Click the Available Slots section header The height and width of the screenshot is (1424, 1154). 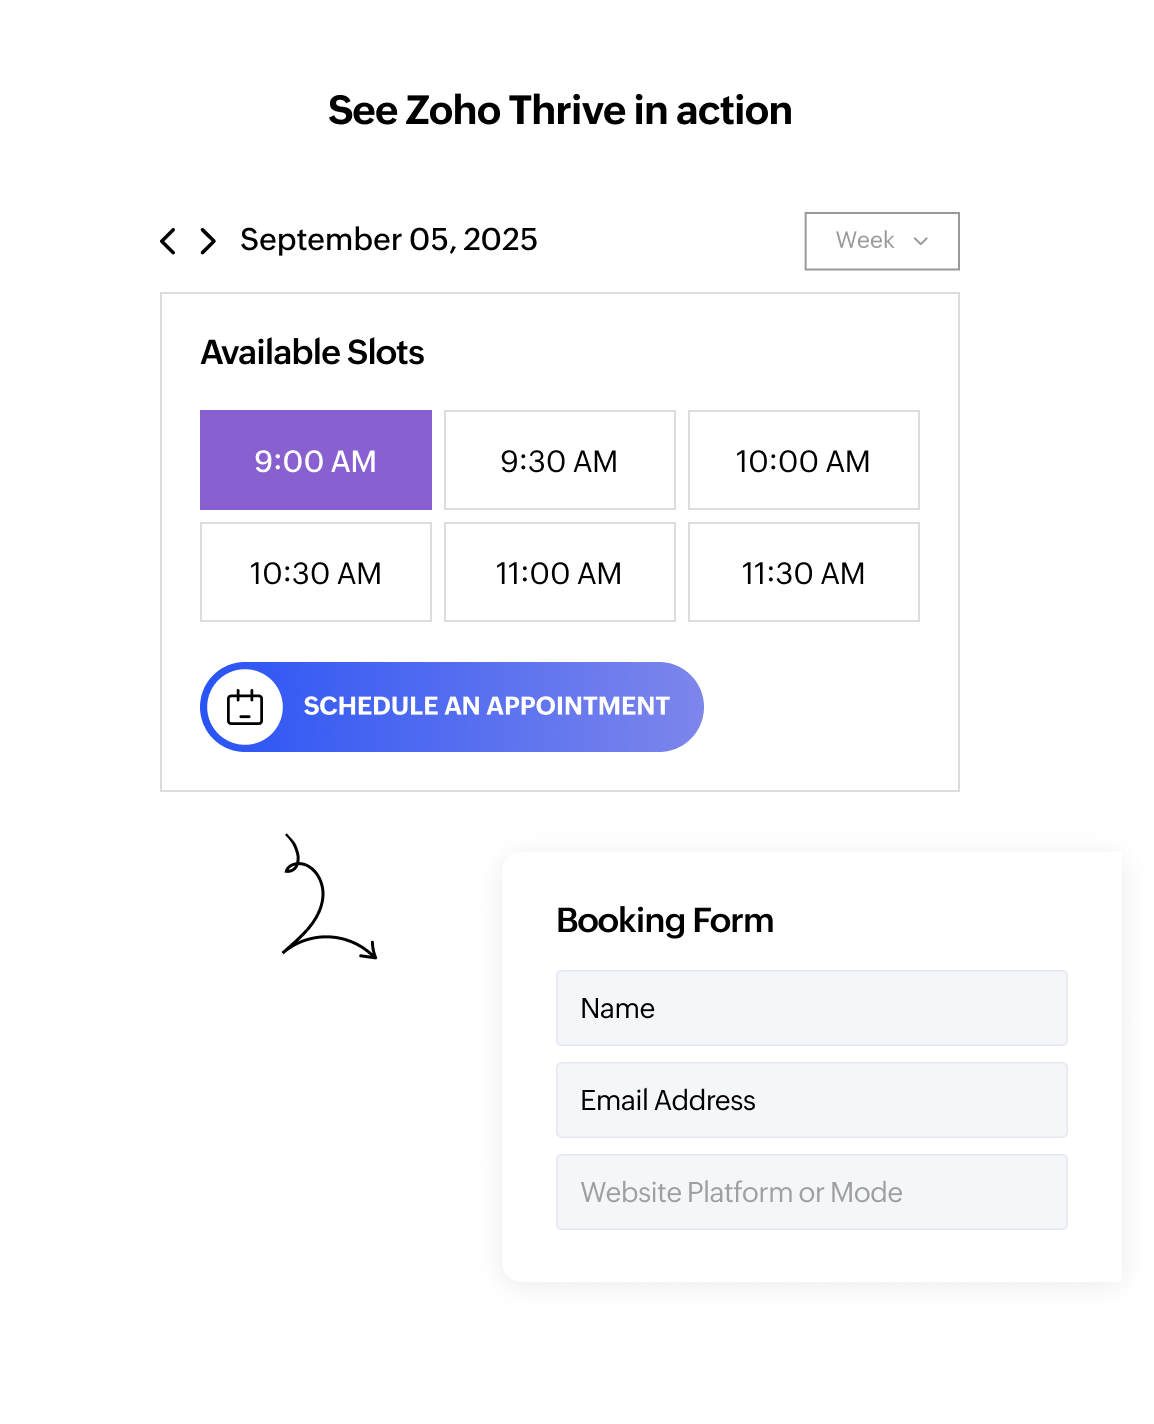pos(312,352)
